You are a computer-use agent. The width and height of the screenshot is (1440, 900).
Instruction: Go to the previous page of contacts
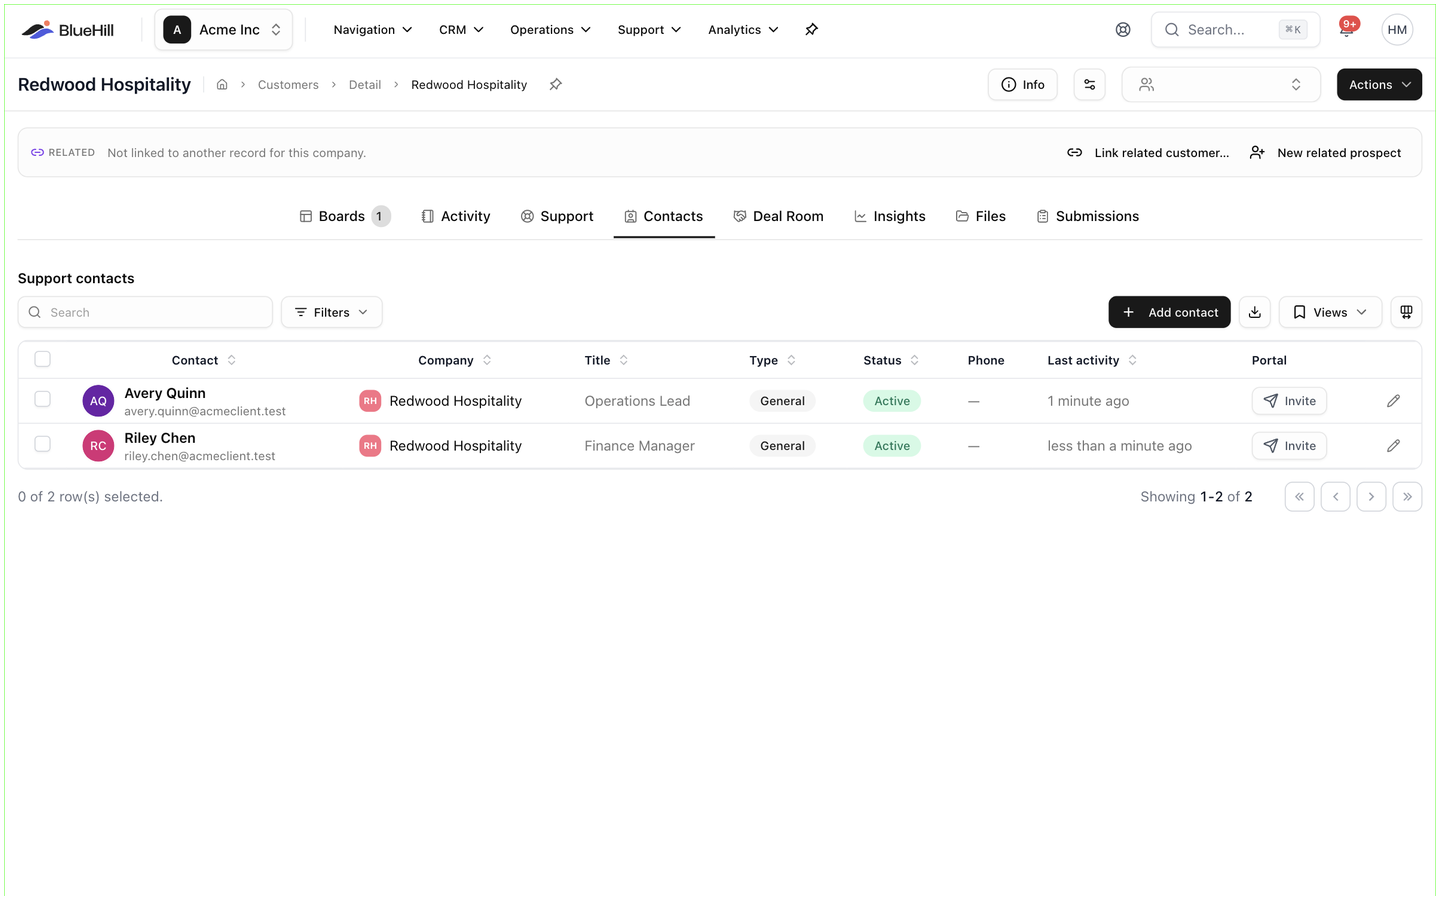click(1336, 497)
